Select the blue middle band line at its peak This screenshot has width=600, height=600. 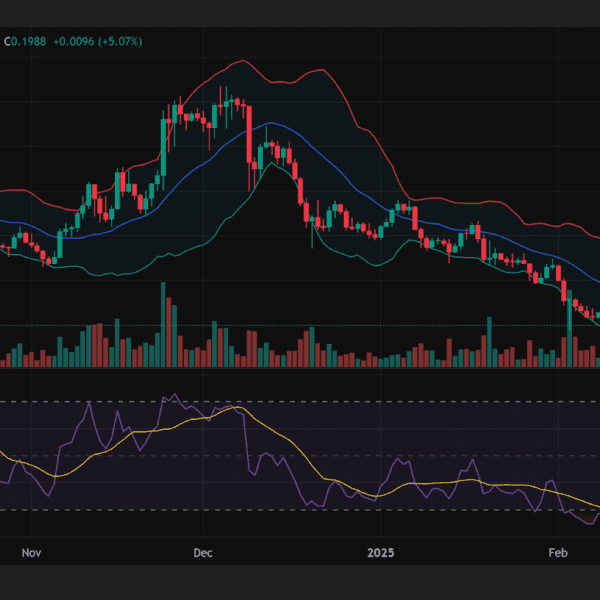pyautogui.click(x=268, y=124)
